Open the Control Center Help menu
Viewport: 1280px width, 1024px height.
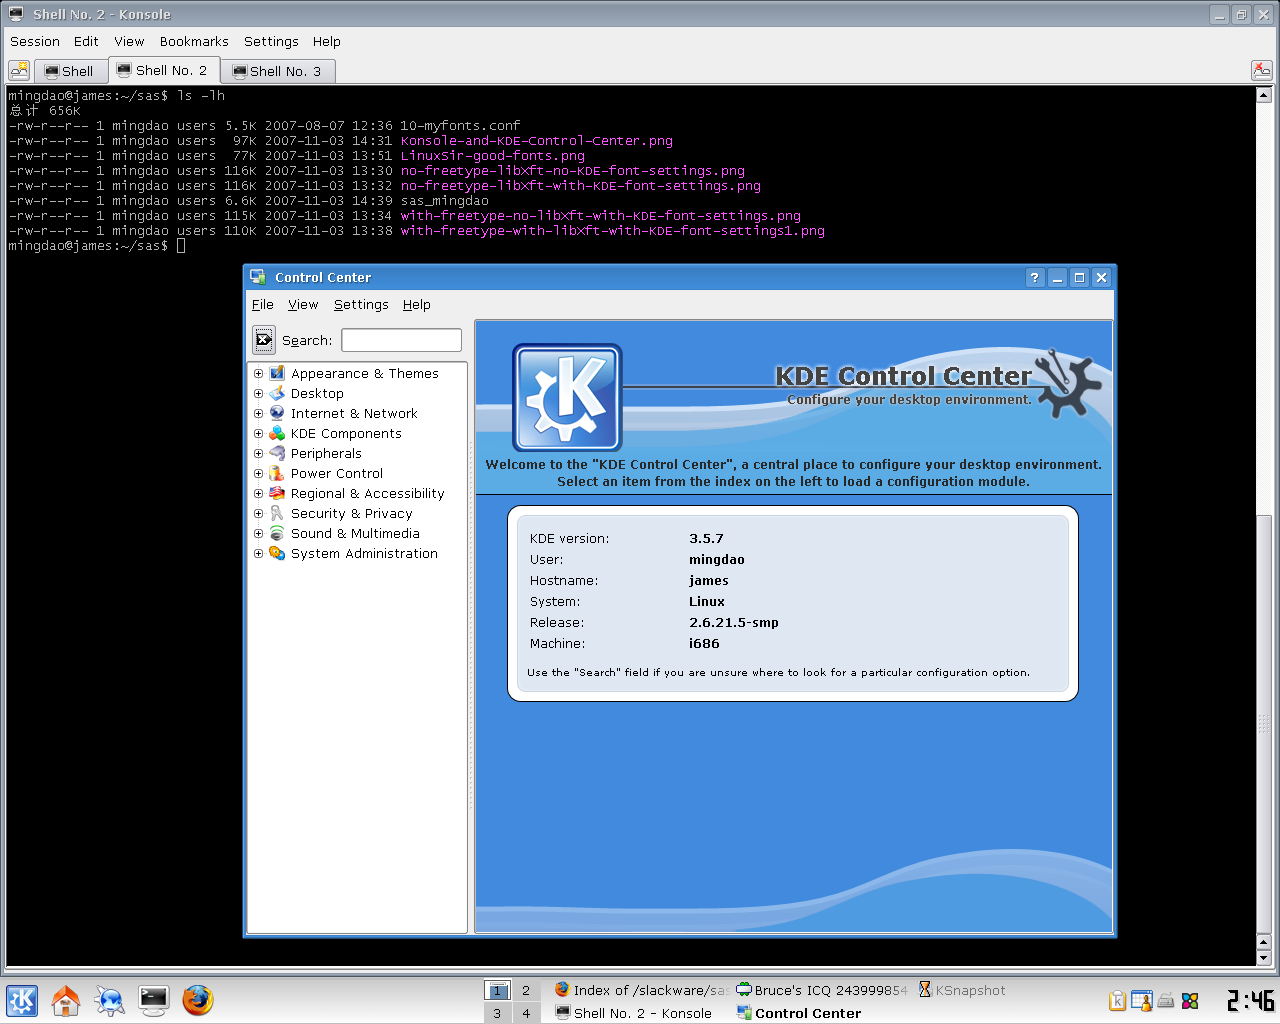click(x=417, y=305)
